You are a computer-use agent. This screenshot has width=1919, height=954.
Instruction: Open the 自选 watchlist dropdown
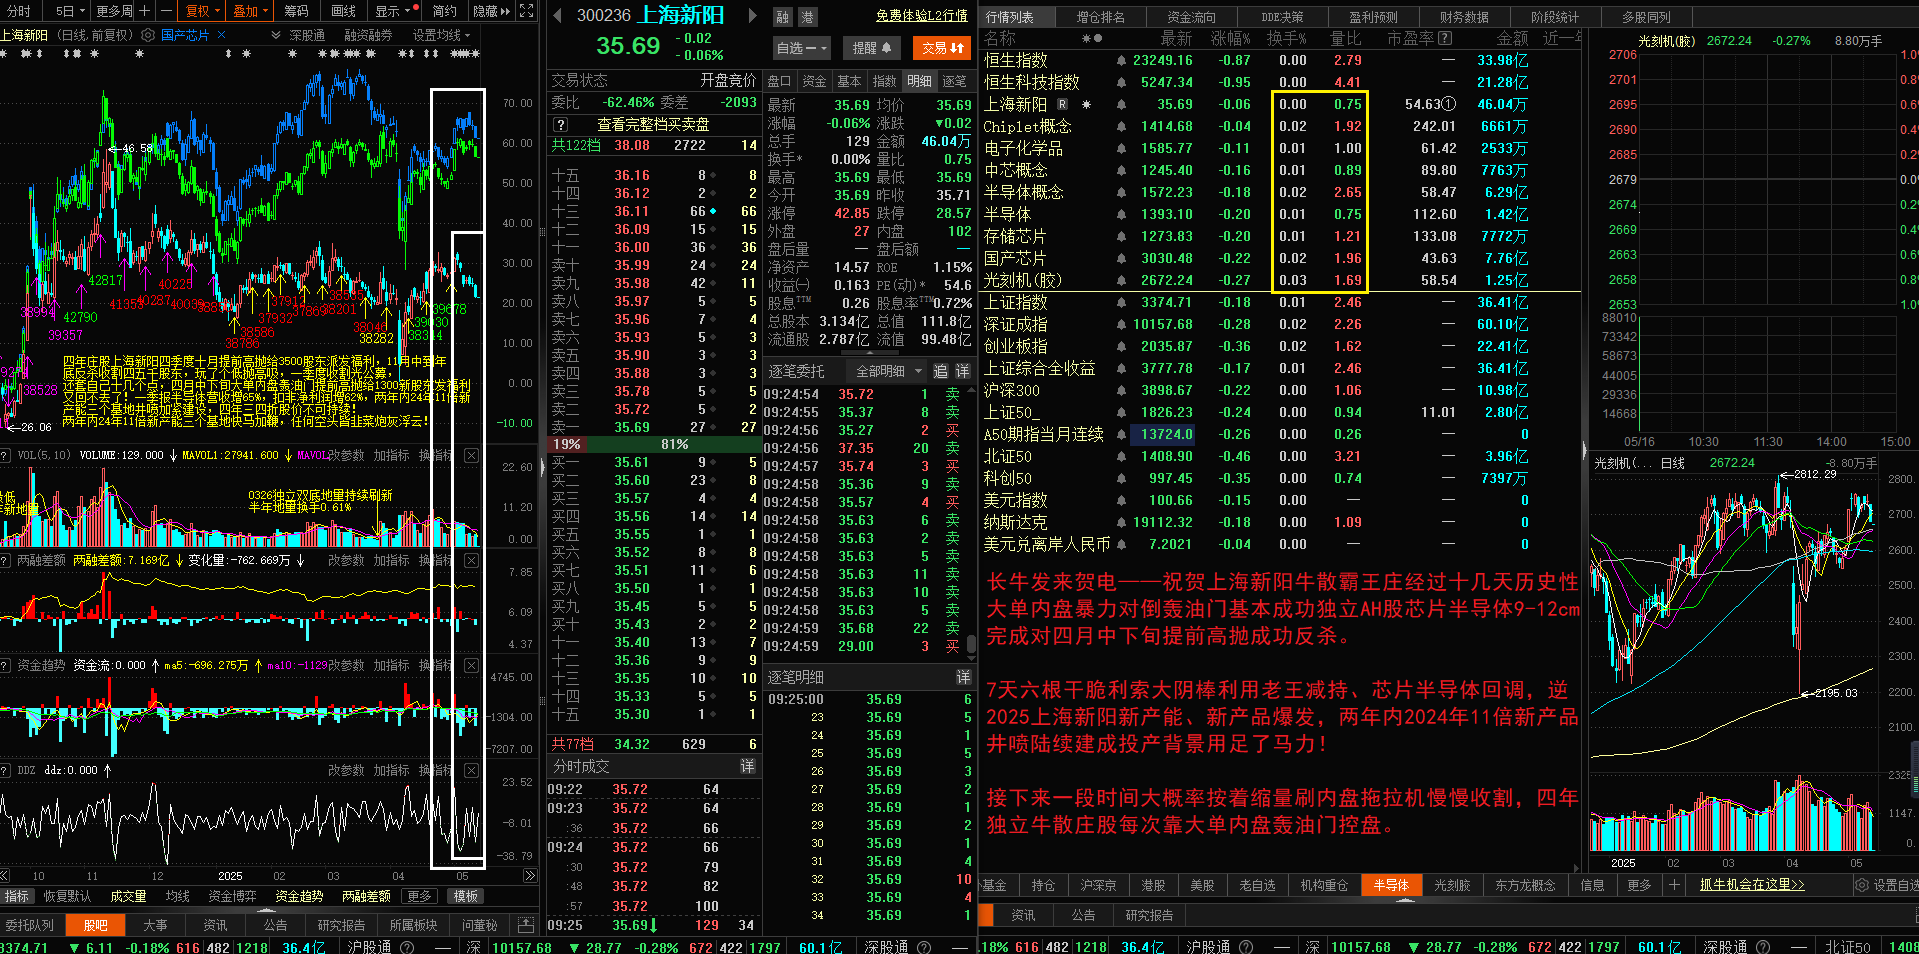click(x=802, y=47)
